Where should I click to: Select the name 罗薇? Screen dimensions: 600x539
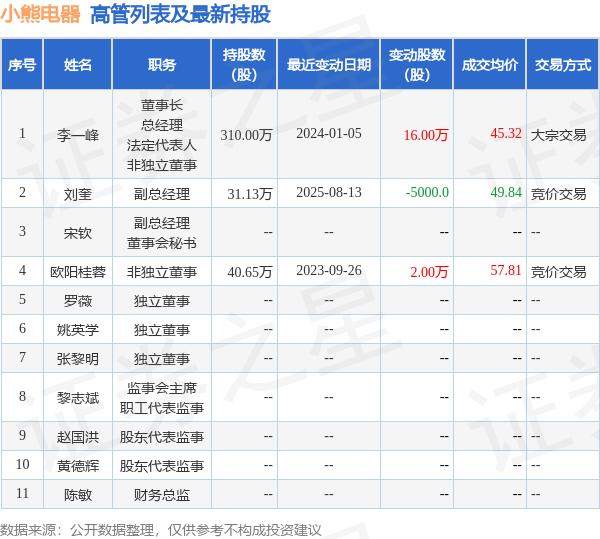(78, 301)
